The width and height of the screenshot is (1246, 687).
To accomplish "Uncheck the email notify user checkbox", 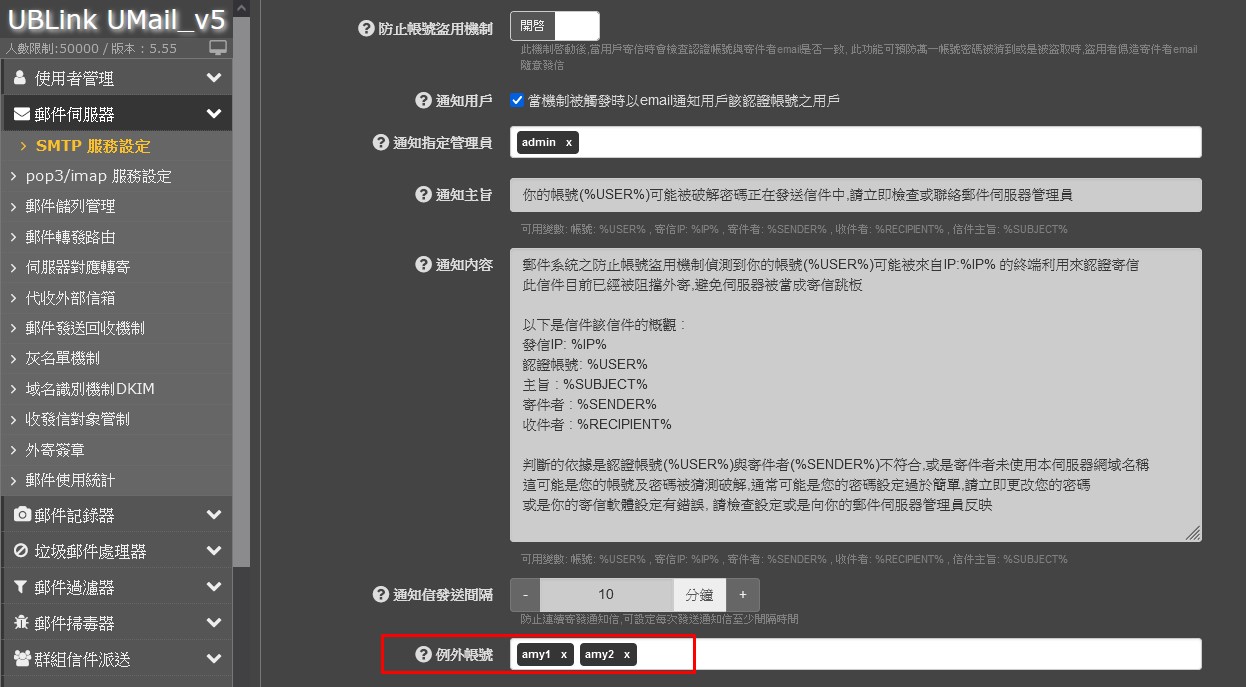I will pos(517,100).
